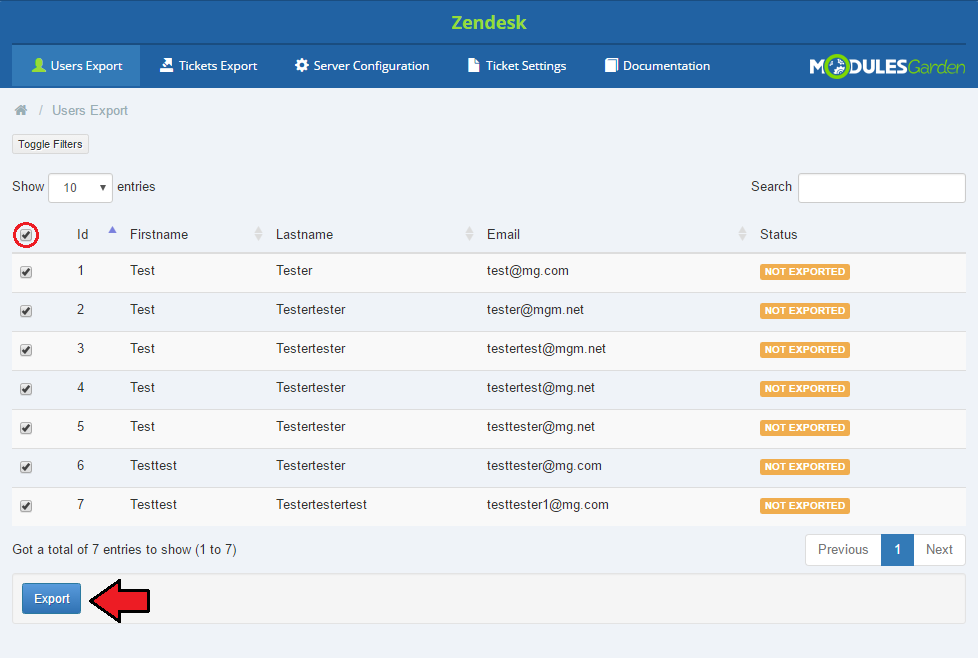The width and height of the screenshot is (978, 658).
Task: Click the blue Export button
Action: (52, 599)
